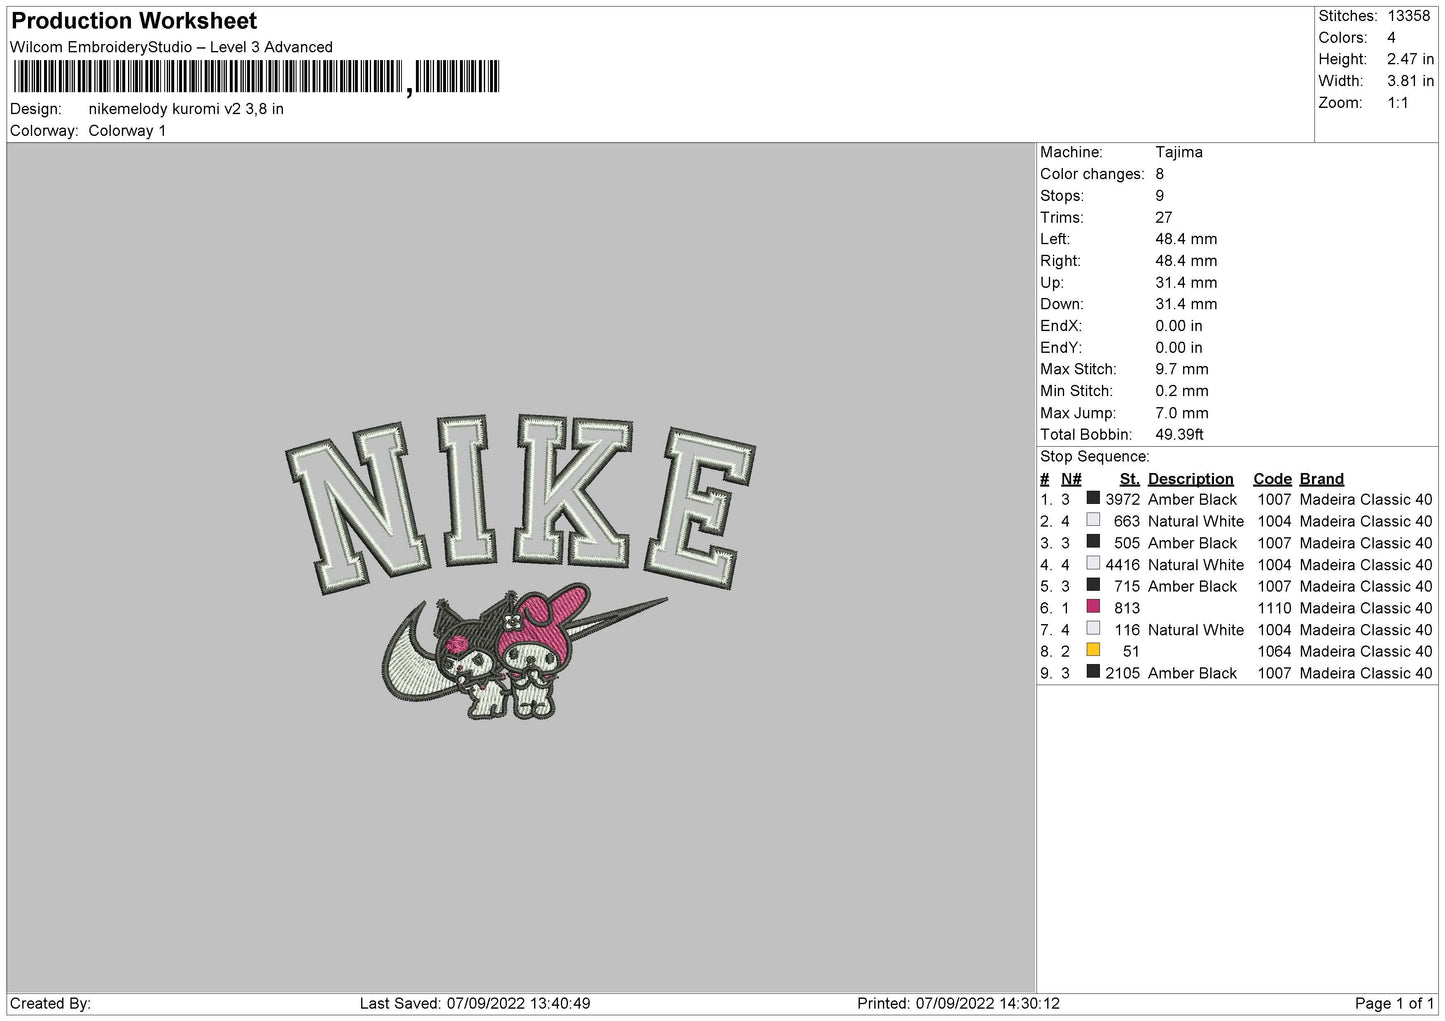
Task: Click the Width value '3.81 in'
Action: pyautogui.click(x=1410, y=81)
